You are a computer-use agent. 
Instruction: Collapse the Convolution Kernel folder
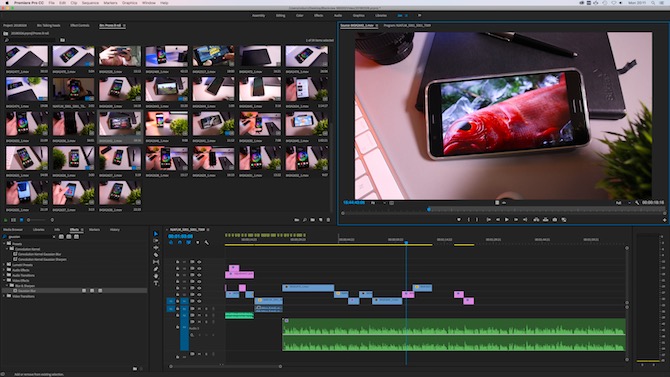(x=7, y=249)
